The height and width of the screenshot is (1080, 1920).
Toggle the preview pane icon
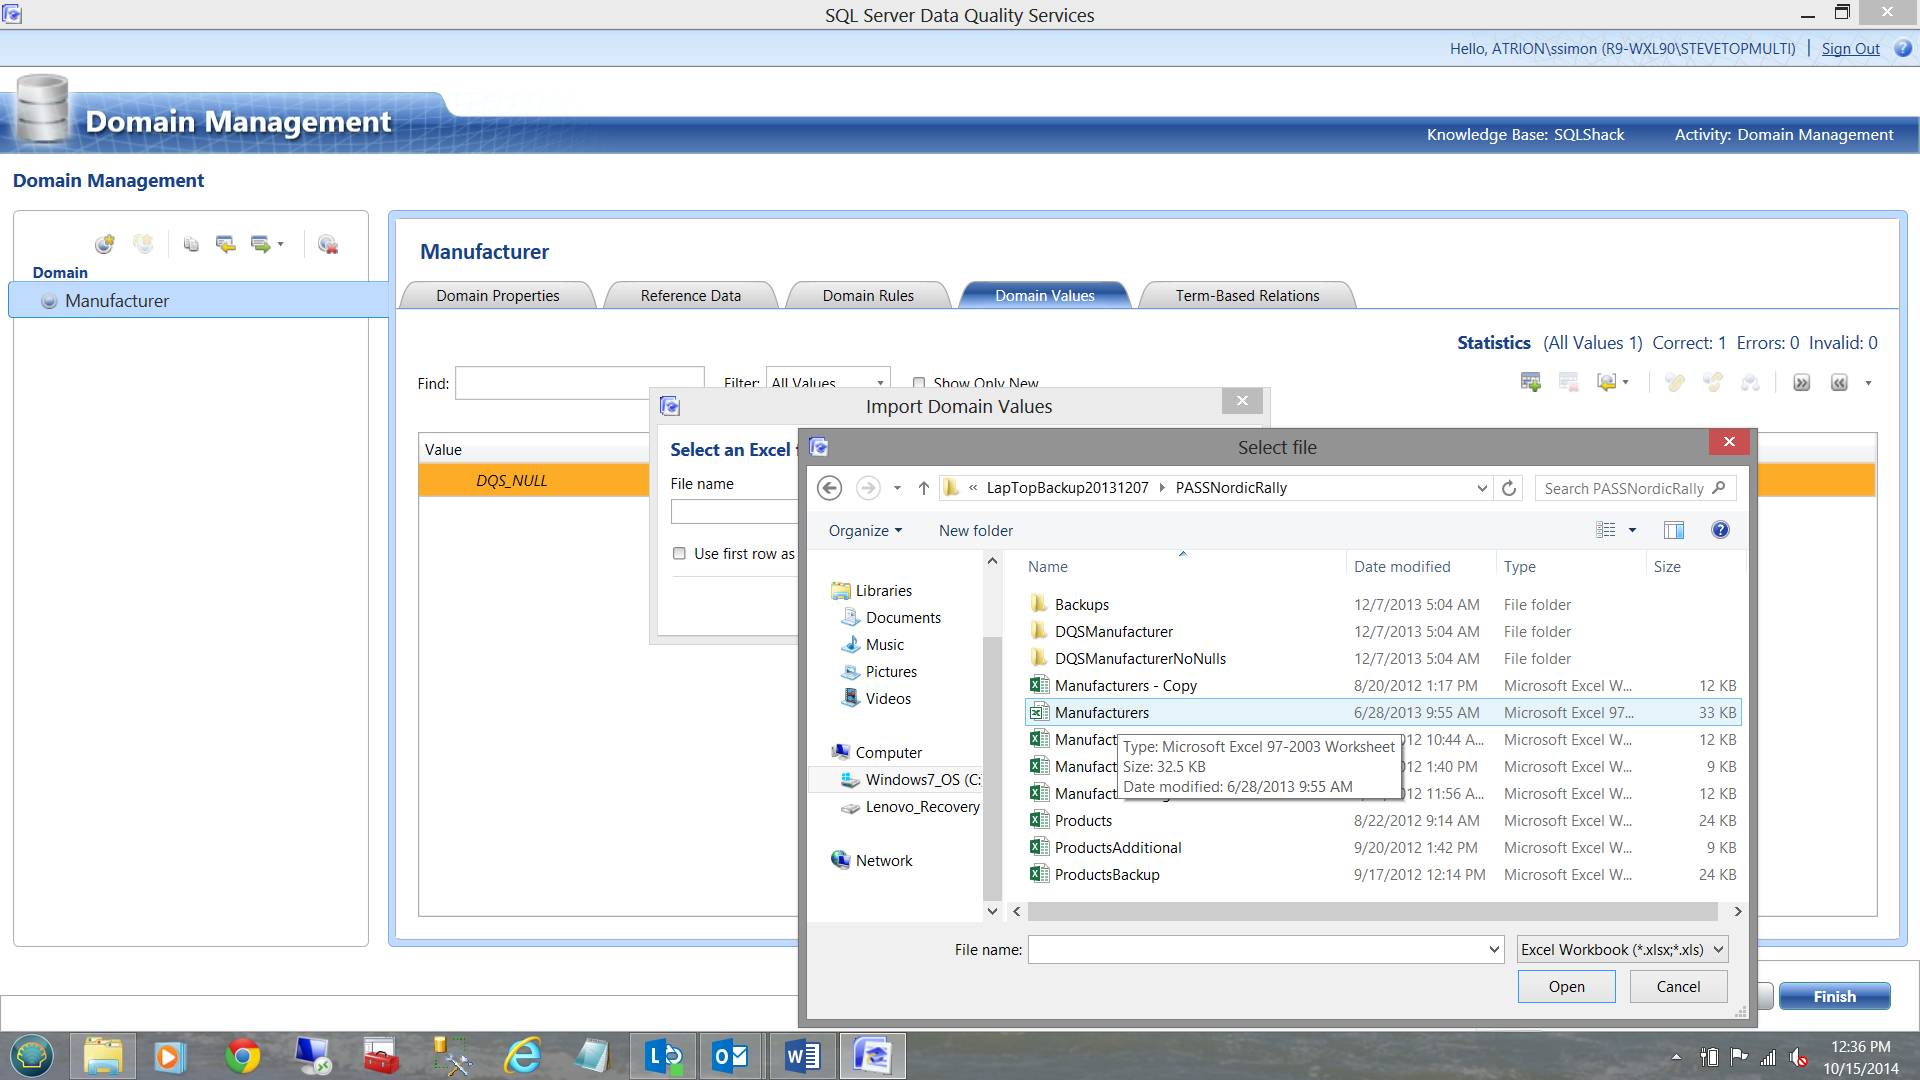(x=1673, y=530)
